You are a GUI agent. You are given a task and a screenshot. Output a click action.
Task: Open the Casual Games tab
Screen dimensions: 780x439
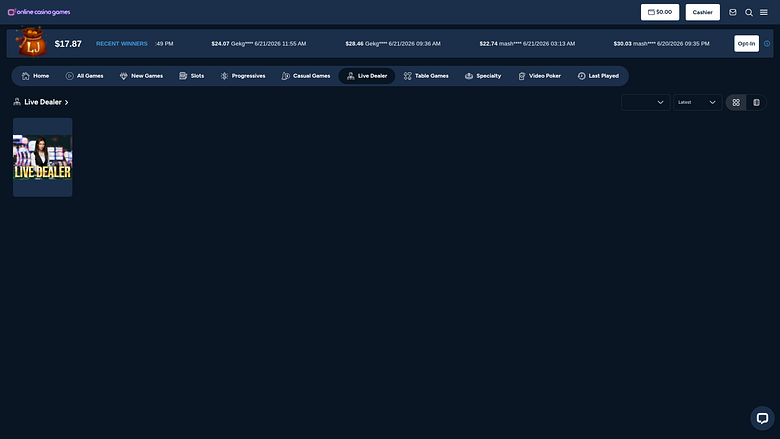[306, 76]
